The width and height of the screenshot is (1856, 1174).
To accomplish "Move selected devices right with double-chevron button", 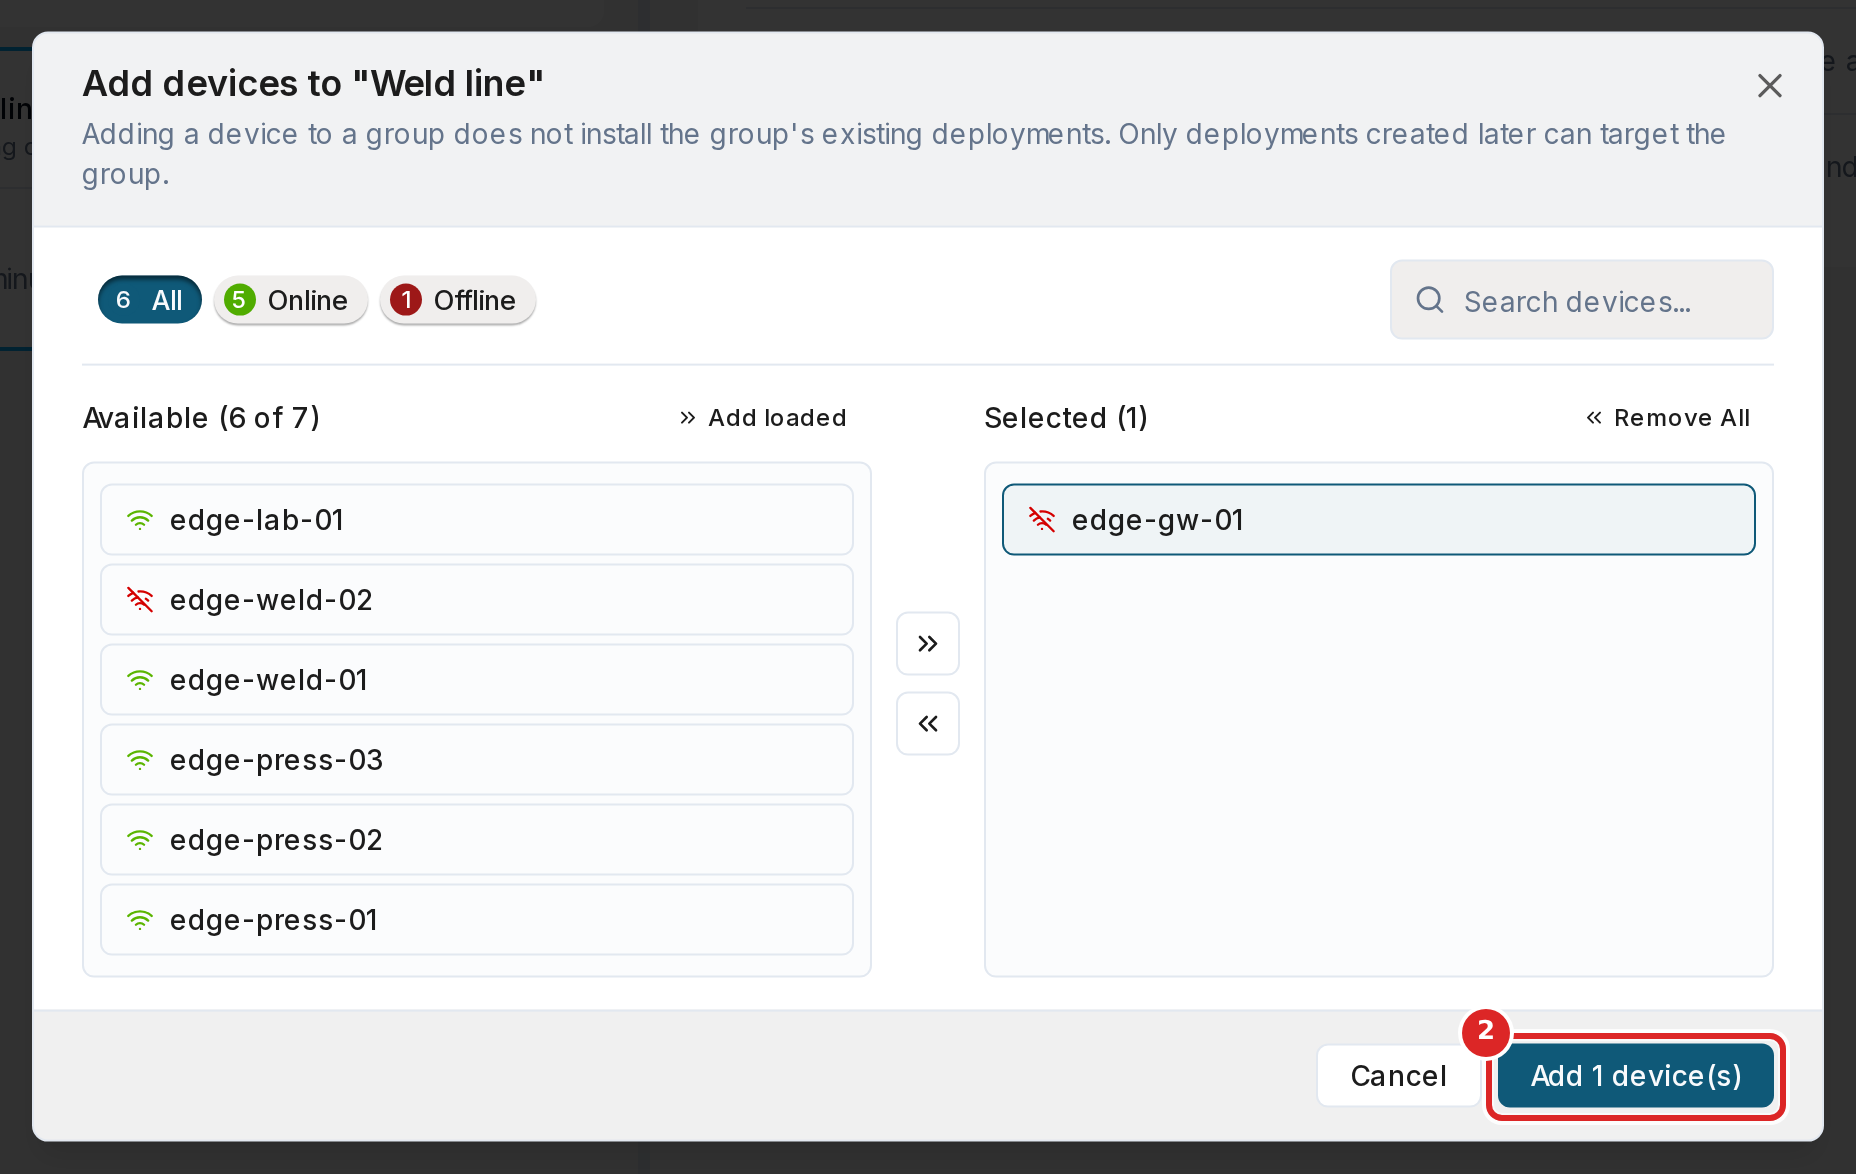I will [x=928, y=643].
